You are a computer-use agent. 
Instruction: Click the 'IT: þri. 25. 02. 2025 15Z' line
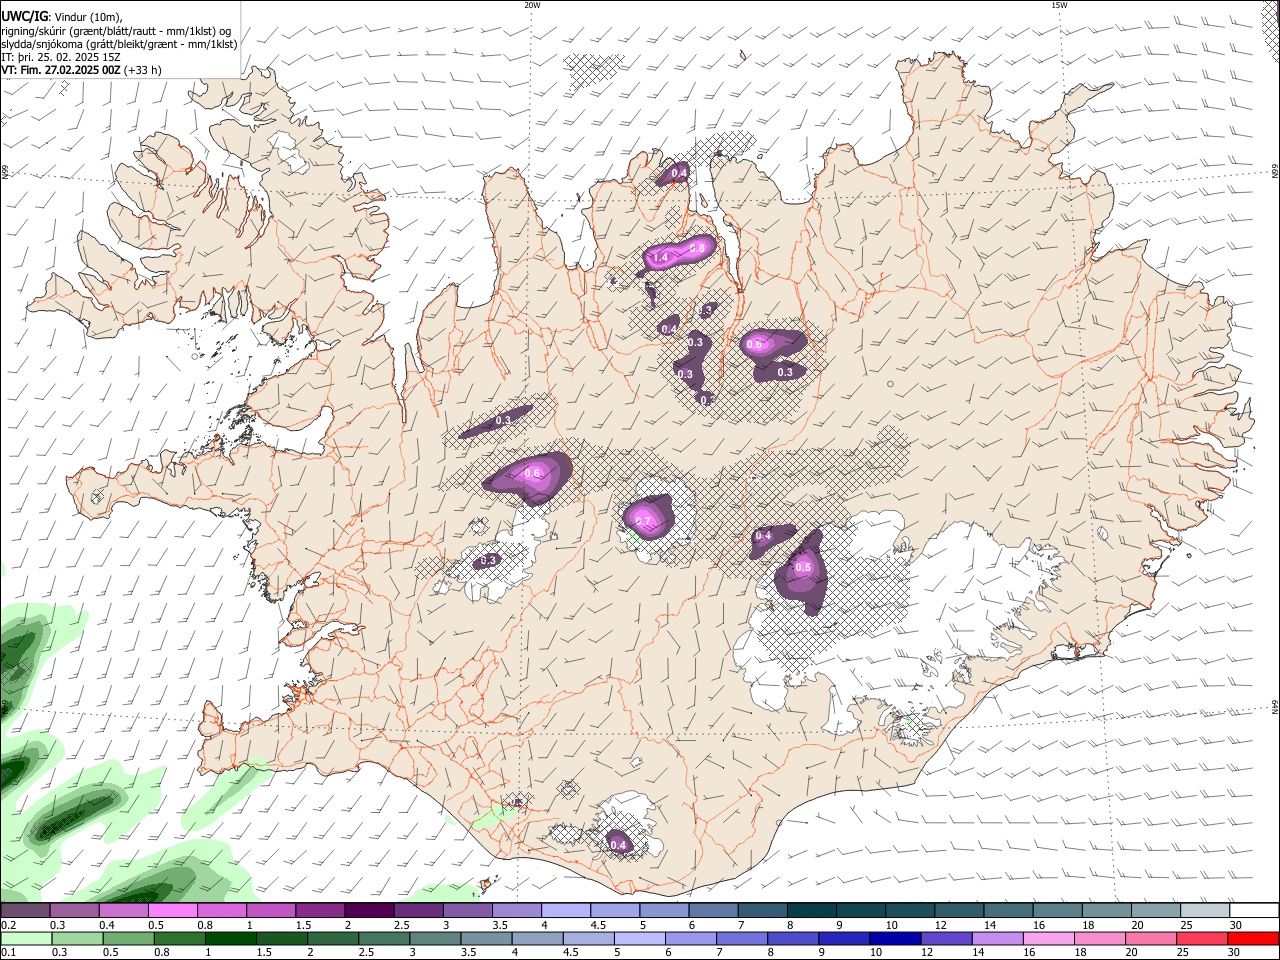pyautogui.click(x=61, y=57)
